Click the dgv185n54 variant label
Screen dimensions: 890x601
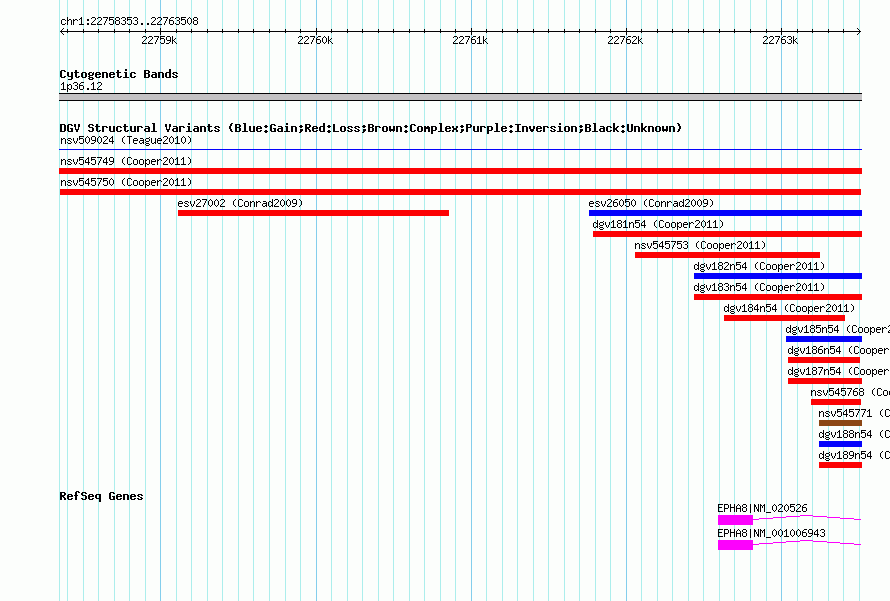tap(837, 330)
